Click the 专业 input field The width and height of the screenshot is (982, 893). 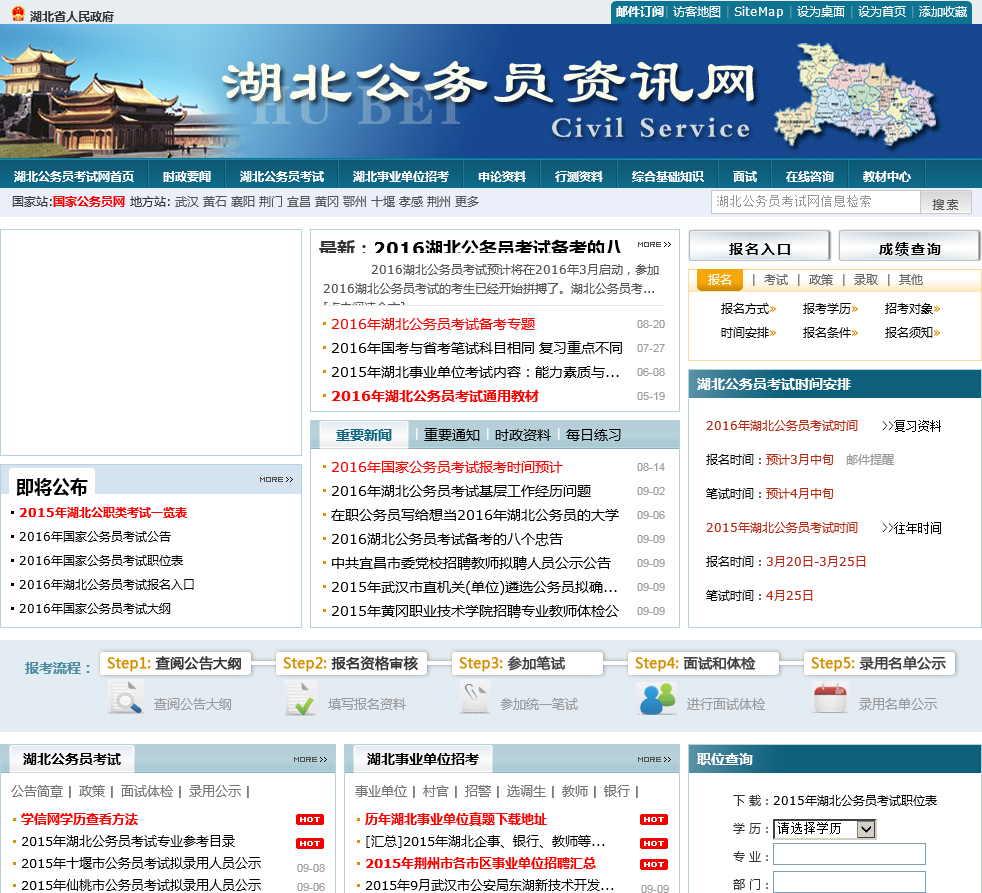[849, 854]
